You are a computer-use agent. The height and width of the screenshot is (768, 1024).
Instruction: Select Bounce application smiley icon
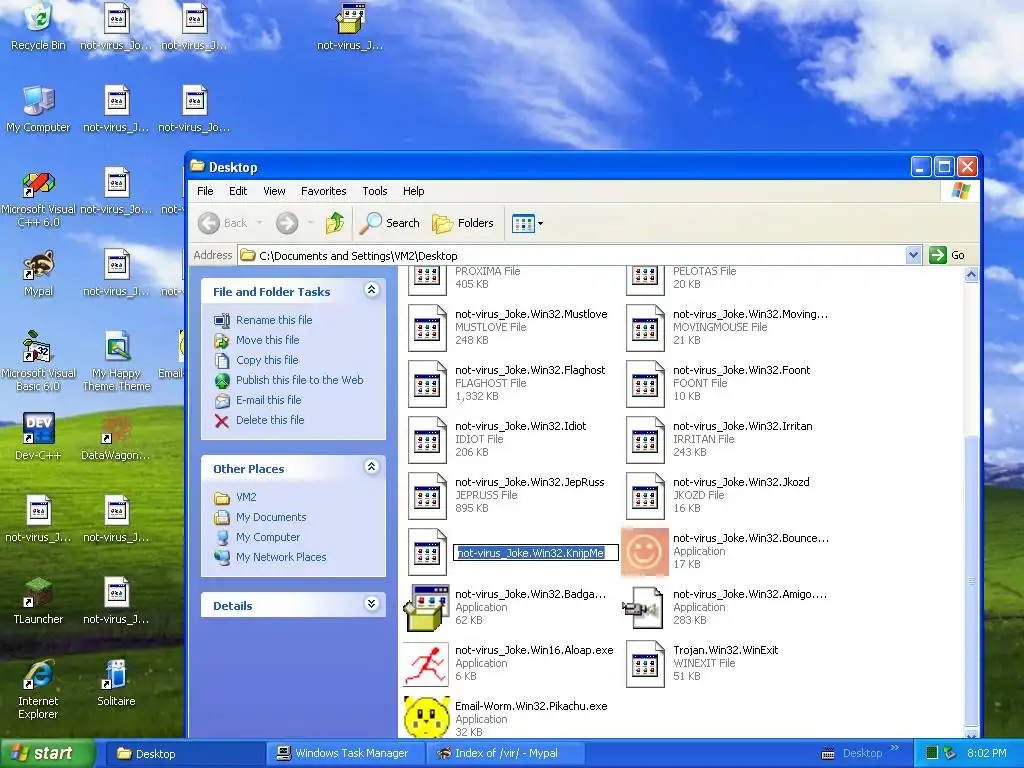[x=645, y=552]
